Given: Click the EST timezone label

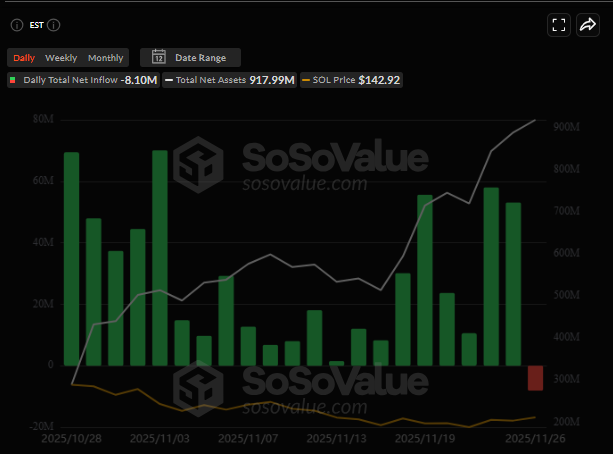Looking at the screenshot, I should pyautogui.click(x=37, y=25).
